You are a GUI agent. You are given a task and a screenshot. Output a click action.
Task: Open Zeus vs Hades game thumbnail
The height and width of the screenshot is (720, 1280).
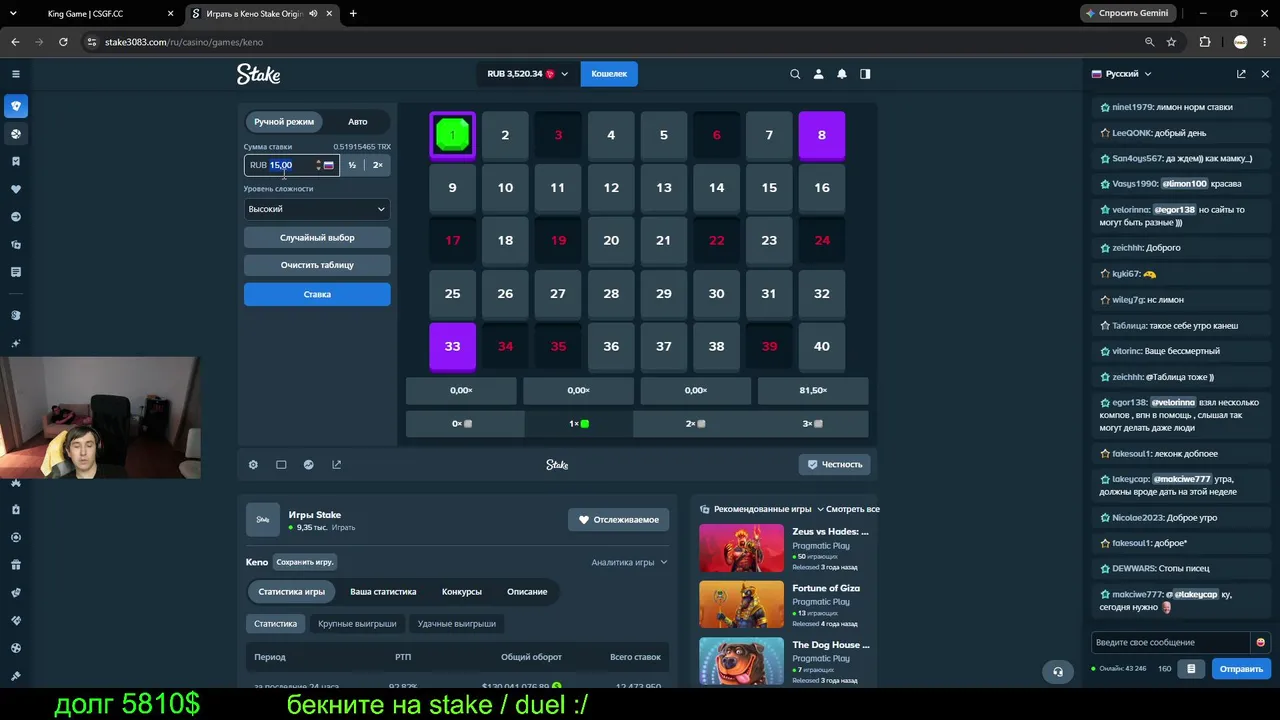(741, 548)
